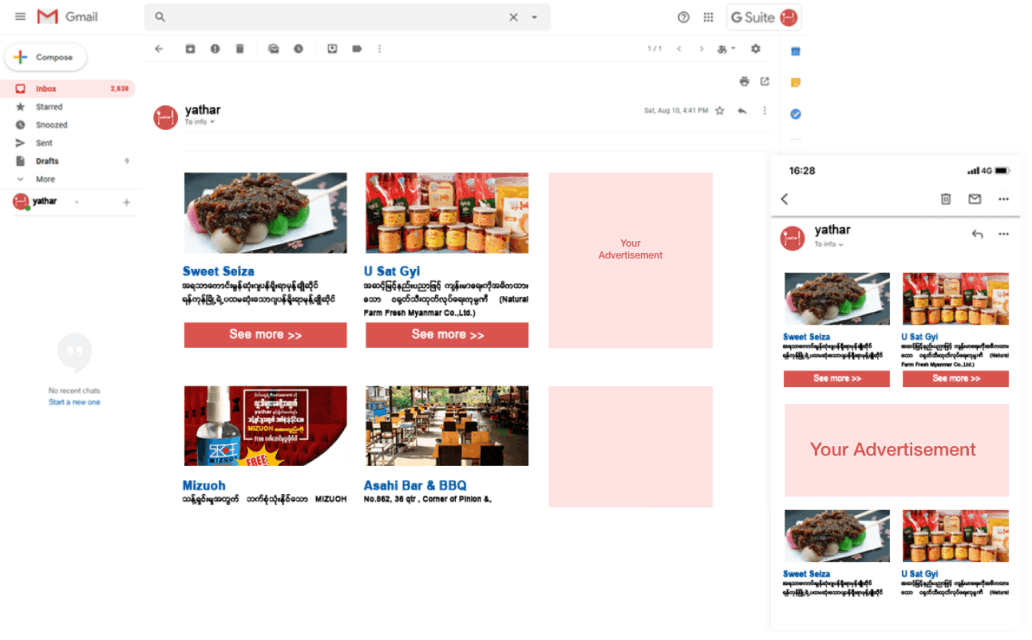Archive this email

click(190, 49)
